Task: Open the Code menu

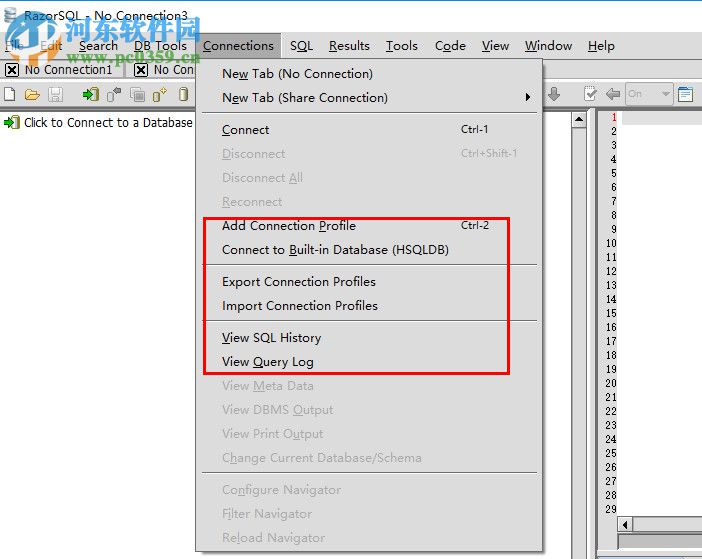Action: coord(450,46)
